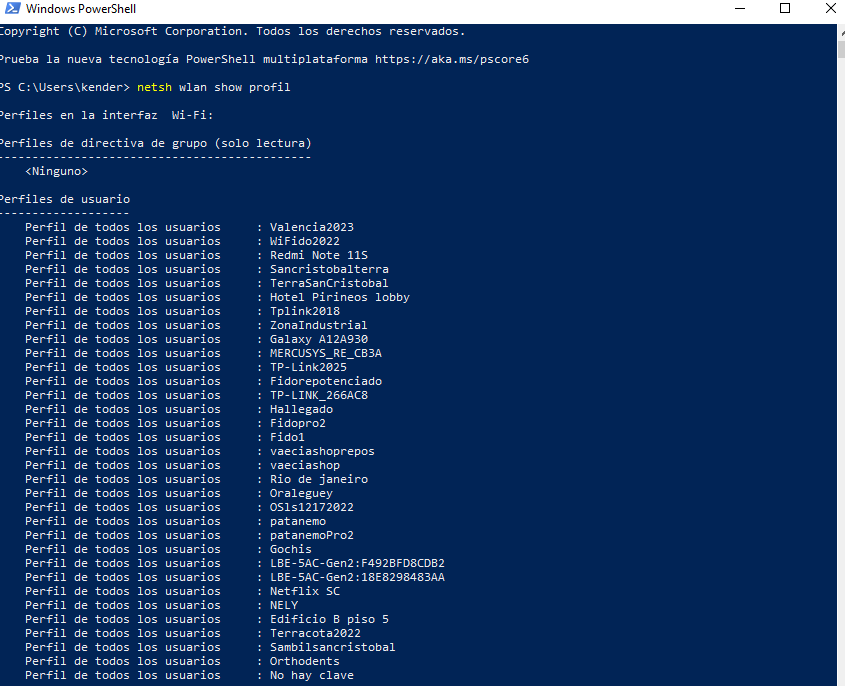Viewport: 845px width, 686px height.
Task: Click the profile 'OSls12172022'
Action: (311, 508)
